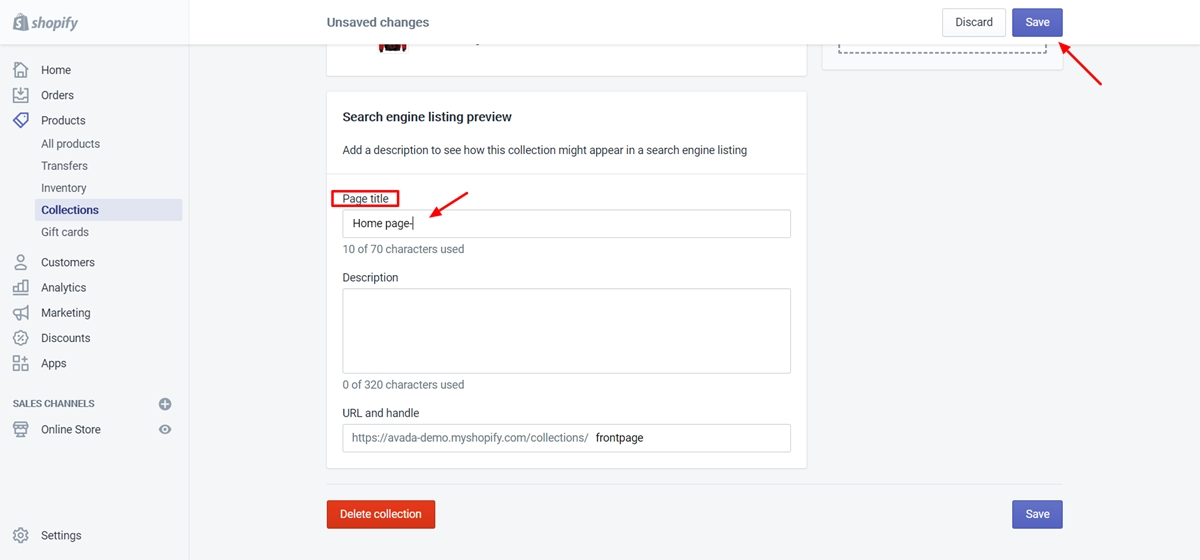Click the 10 of 70 characters text

point(403,249)
